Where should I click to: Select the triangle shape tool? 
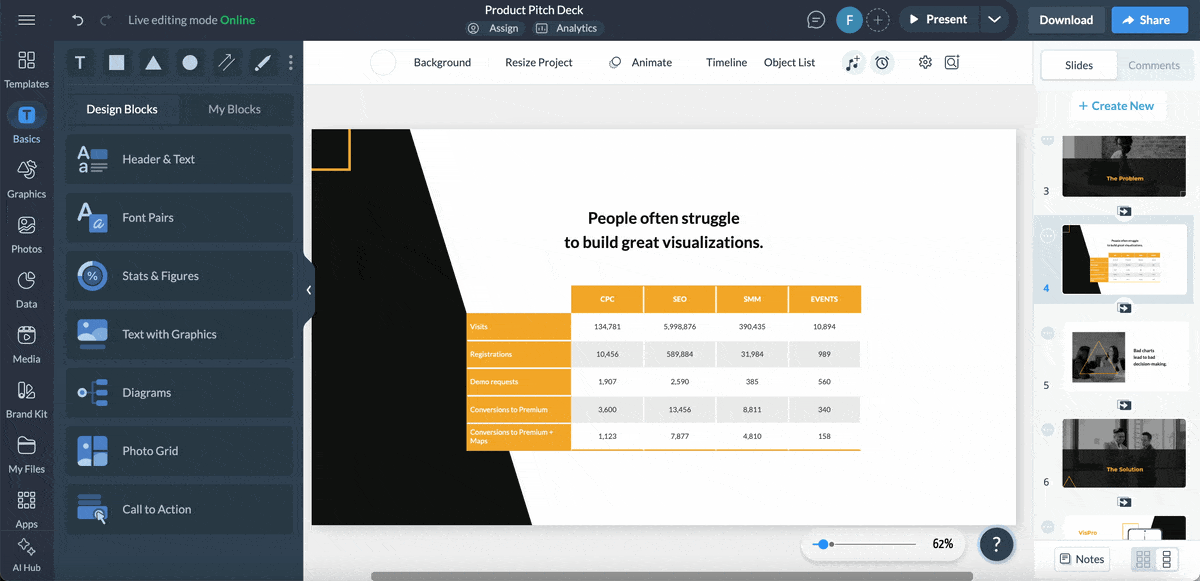point(153,63)
